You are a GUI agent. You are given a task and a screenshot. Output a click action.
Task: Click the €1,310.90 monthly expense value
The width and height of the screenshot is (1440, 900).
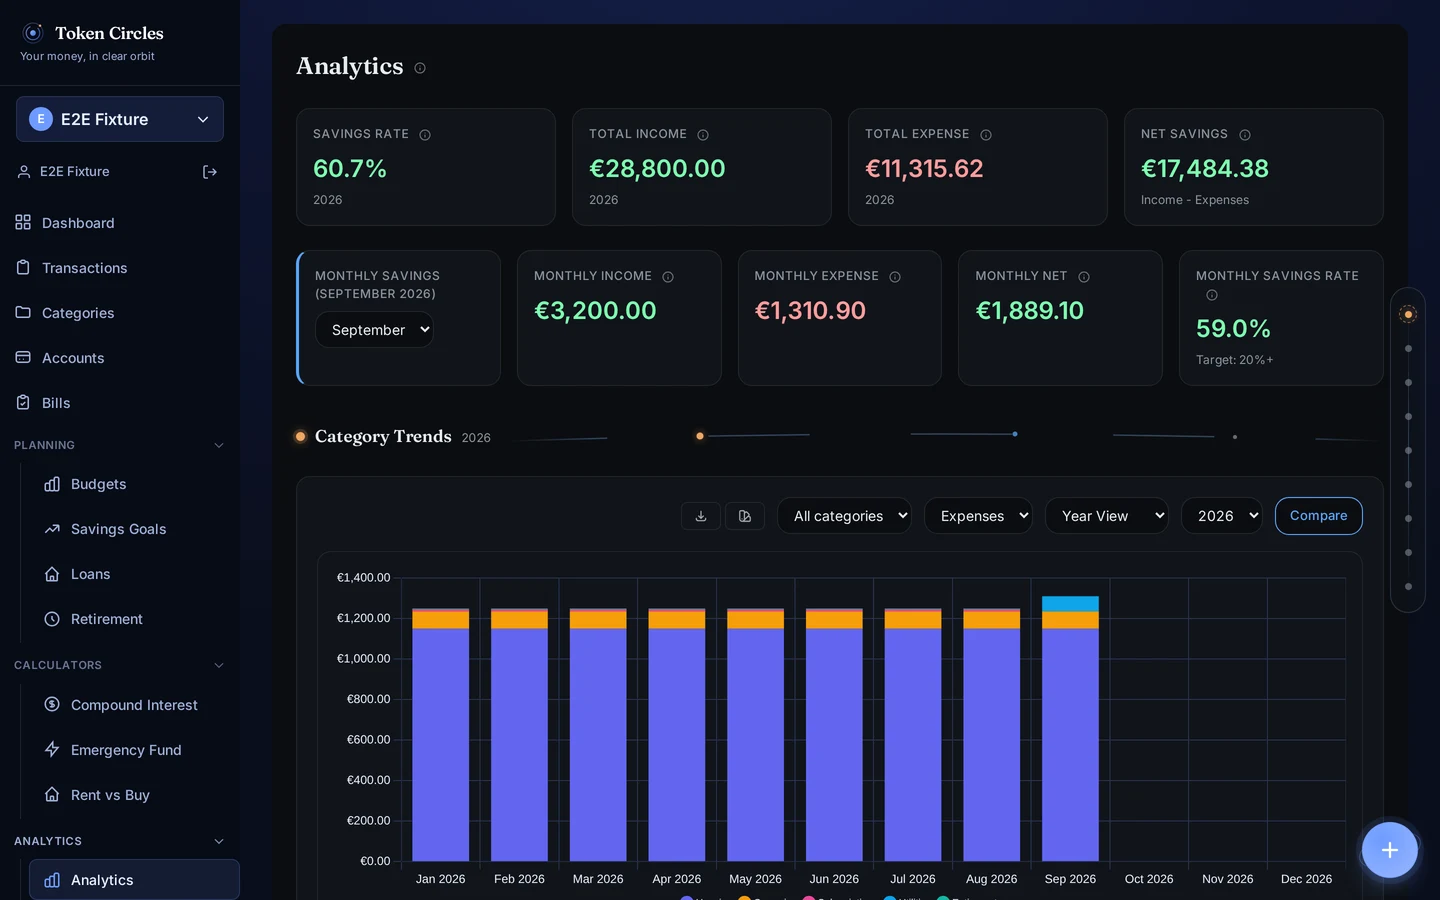(x=810, y=311)
